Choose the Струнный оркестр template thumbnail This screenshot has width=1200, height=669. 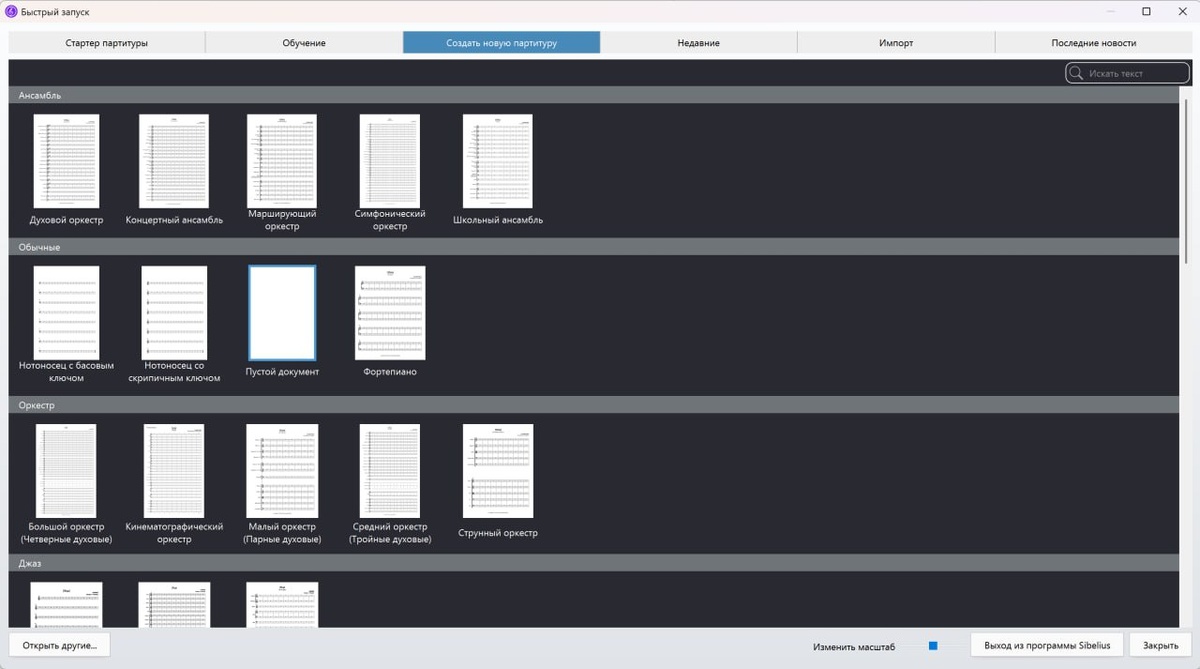tap(498, 470)
